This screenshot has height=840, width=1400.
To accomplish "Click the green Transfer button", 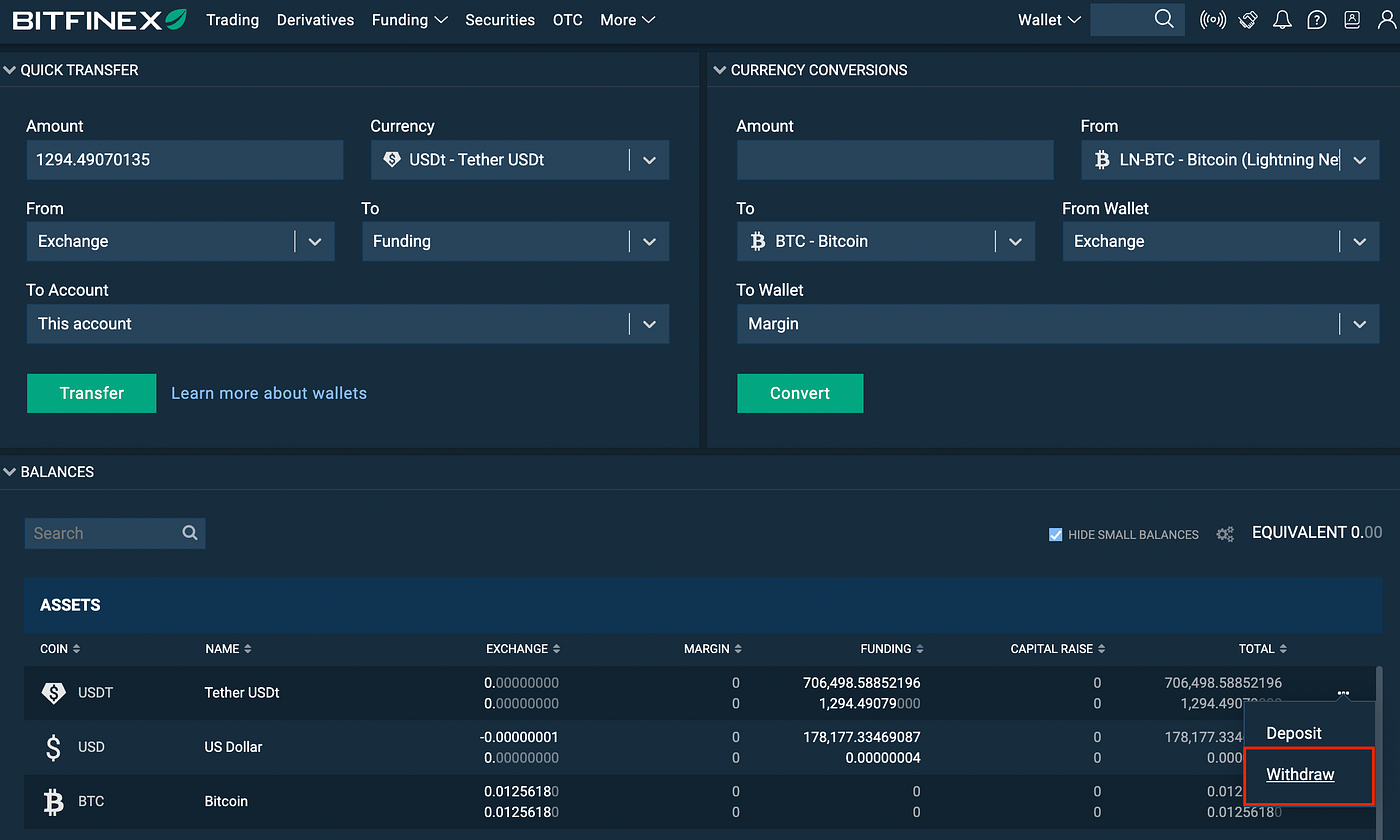I will click(92, 393).
